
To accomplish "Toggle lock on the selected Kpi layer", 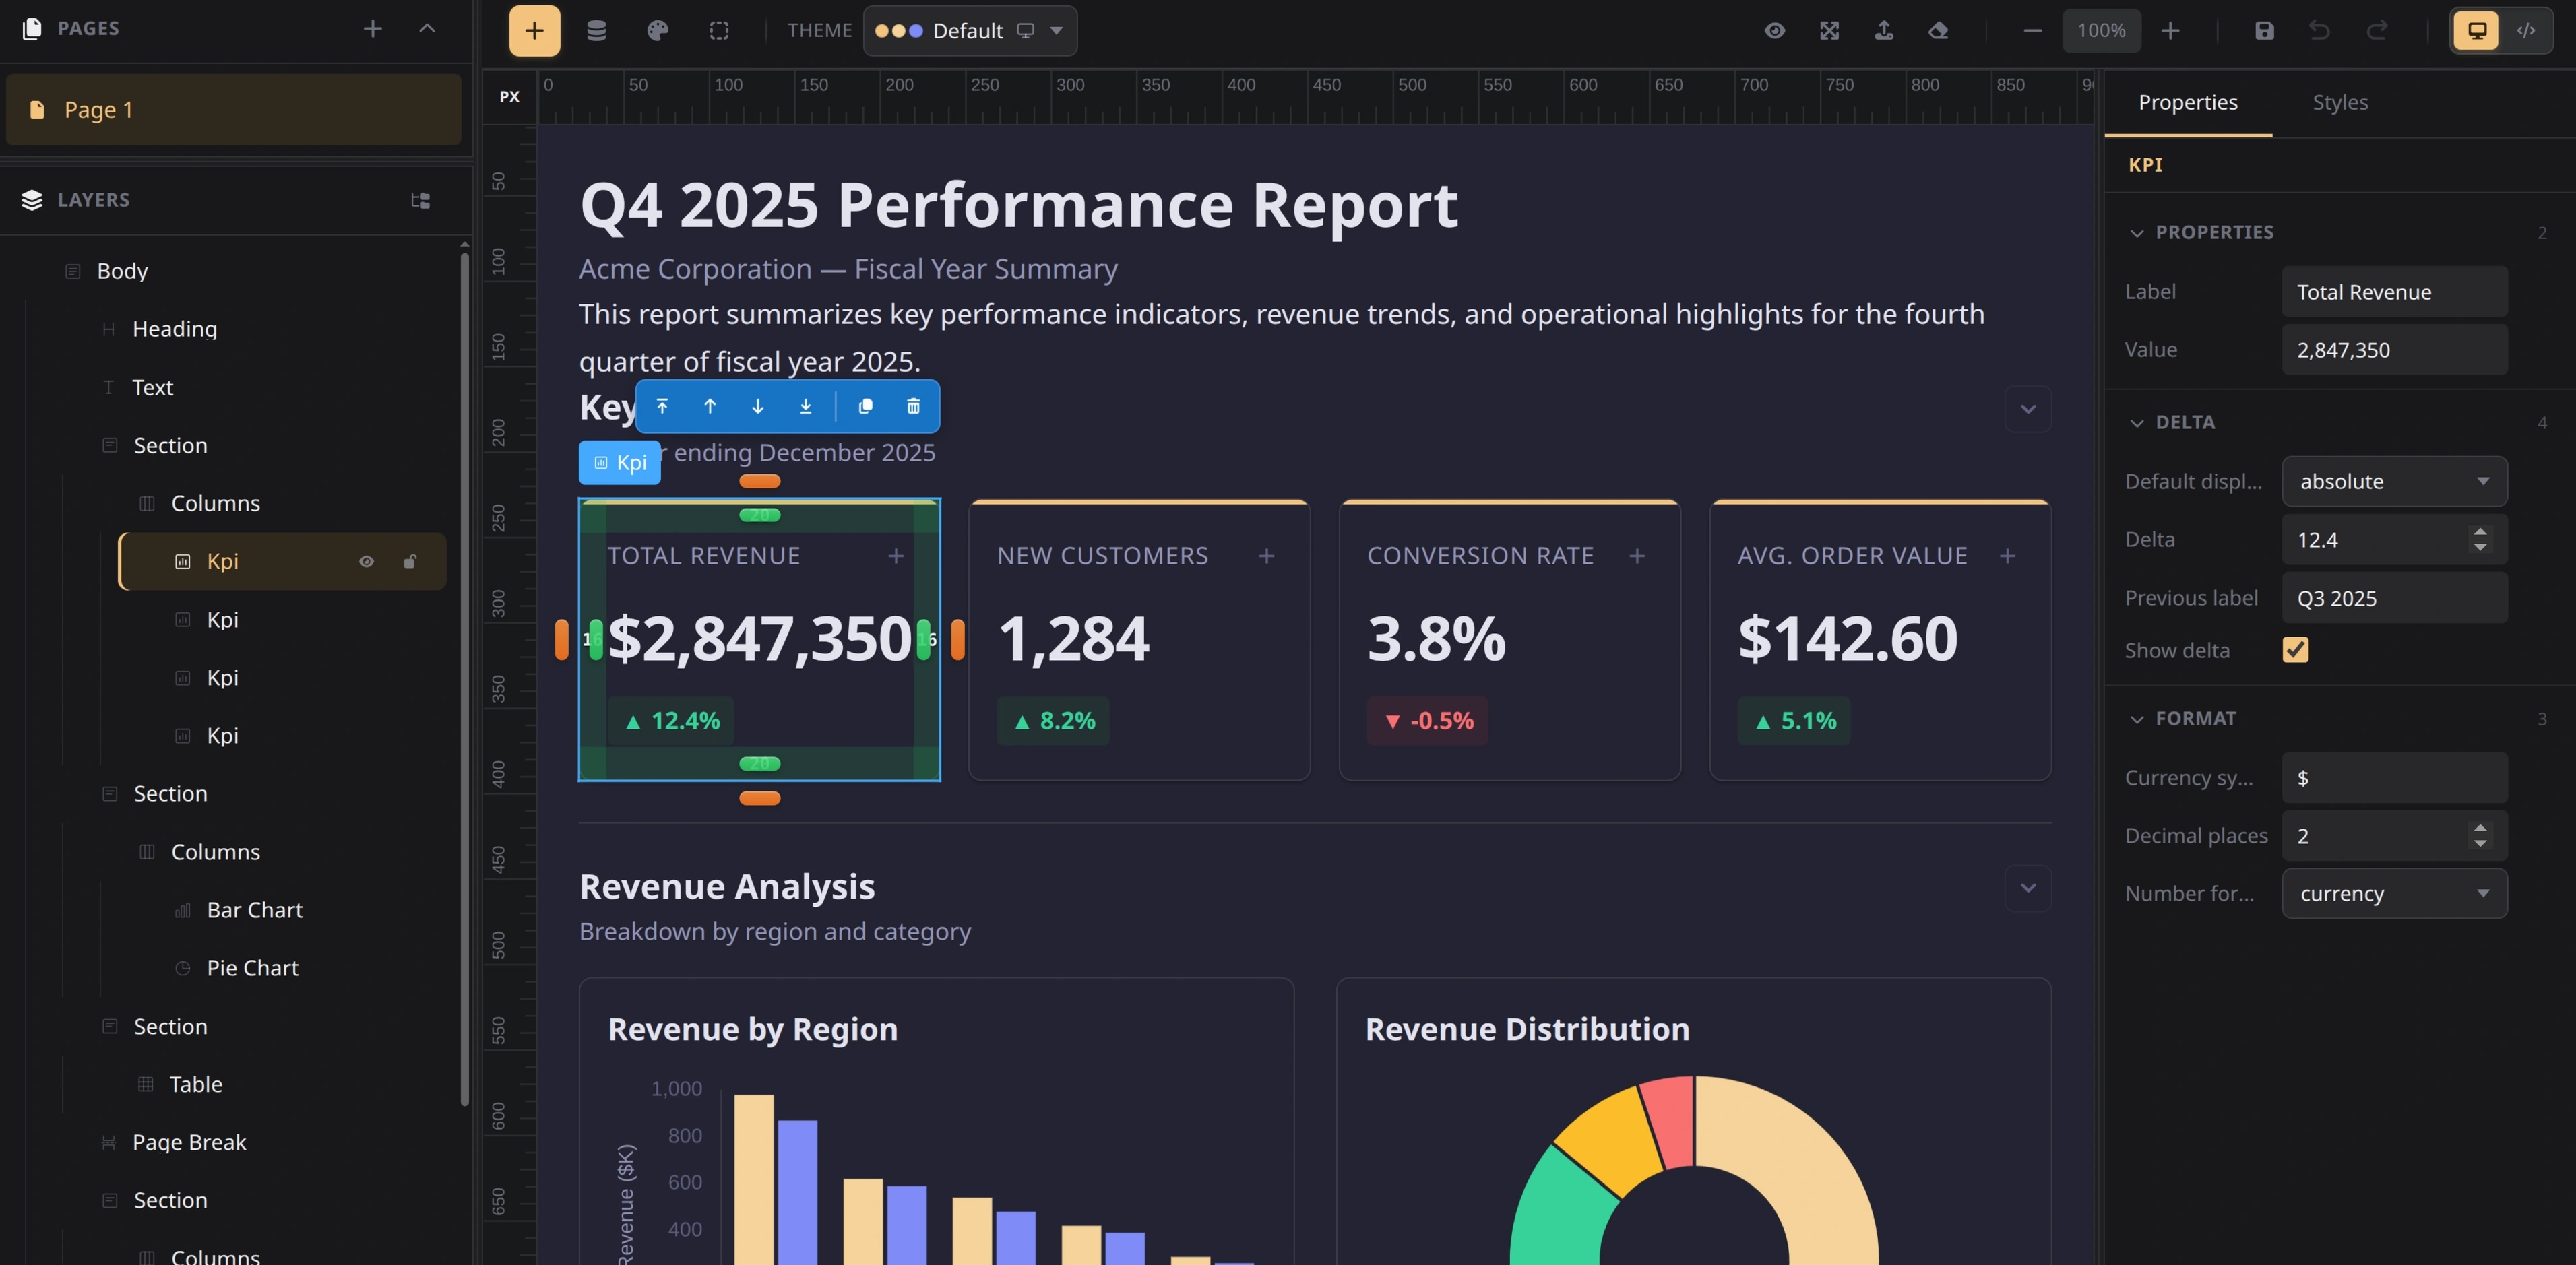I will (409, 561).
